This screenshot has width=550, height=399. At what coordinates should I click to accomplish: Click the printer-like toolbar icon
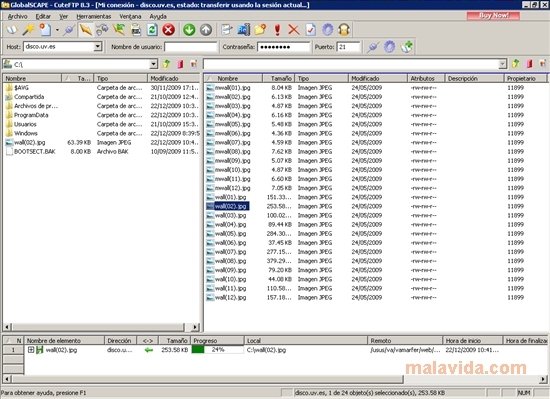(x=136, y=30)
